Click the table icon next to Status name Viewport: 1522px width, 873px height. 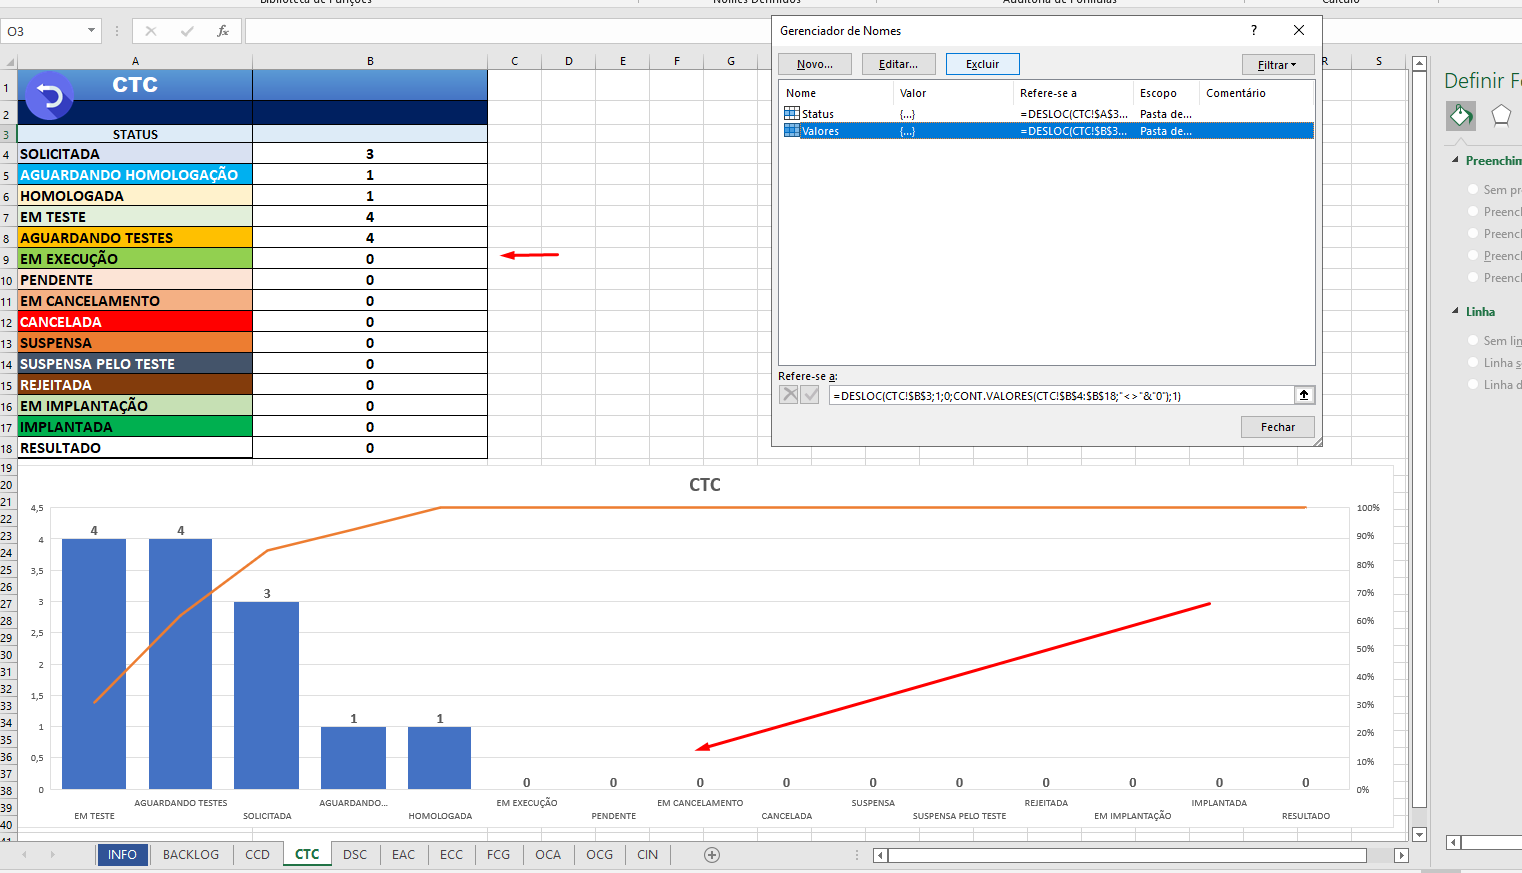[792, 113]
